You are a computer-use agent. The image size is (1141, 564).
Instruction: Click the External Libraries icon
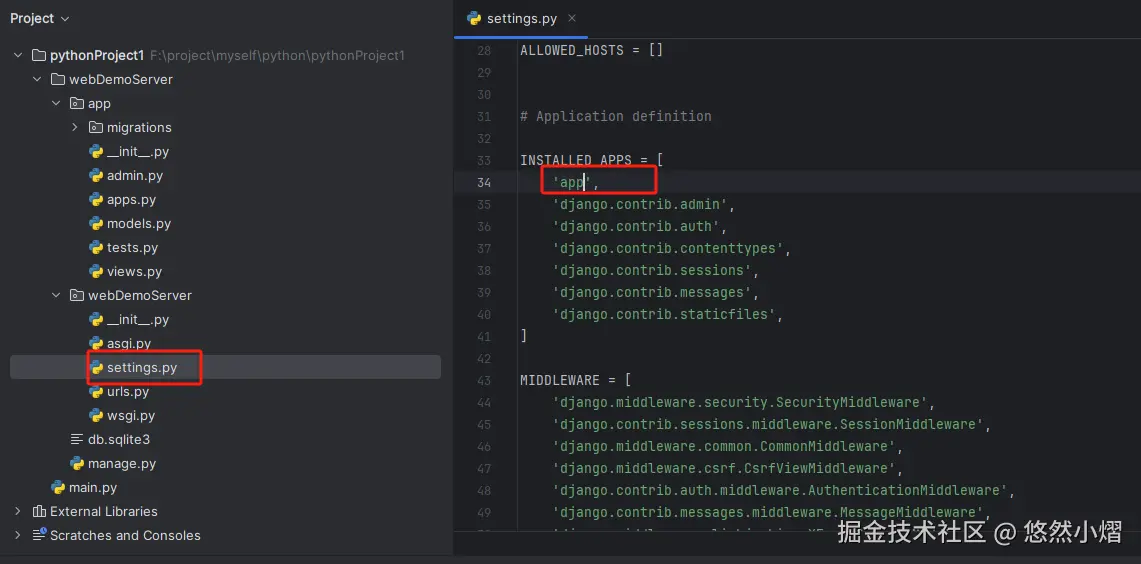point(40,512)
